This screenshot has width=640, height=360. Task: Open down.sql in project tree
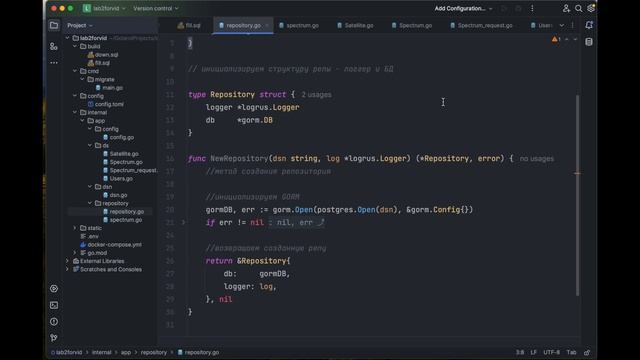pos(103,55)
